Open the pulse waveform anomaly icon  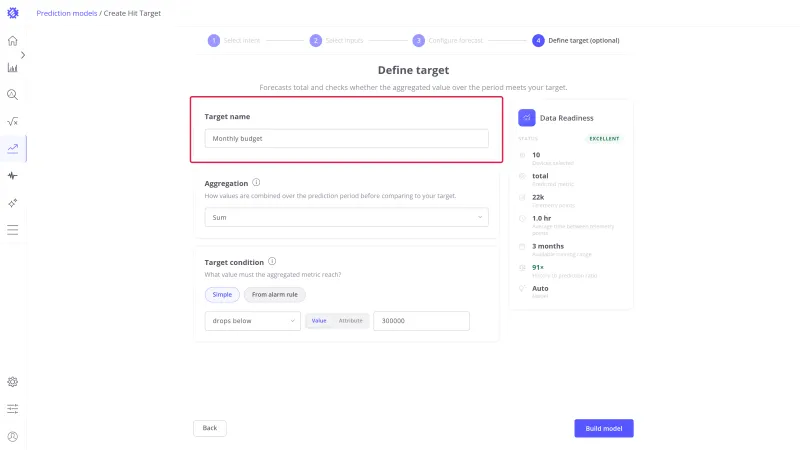tap(13, 176)
